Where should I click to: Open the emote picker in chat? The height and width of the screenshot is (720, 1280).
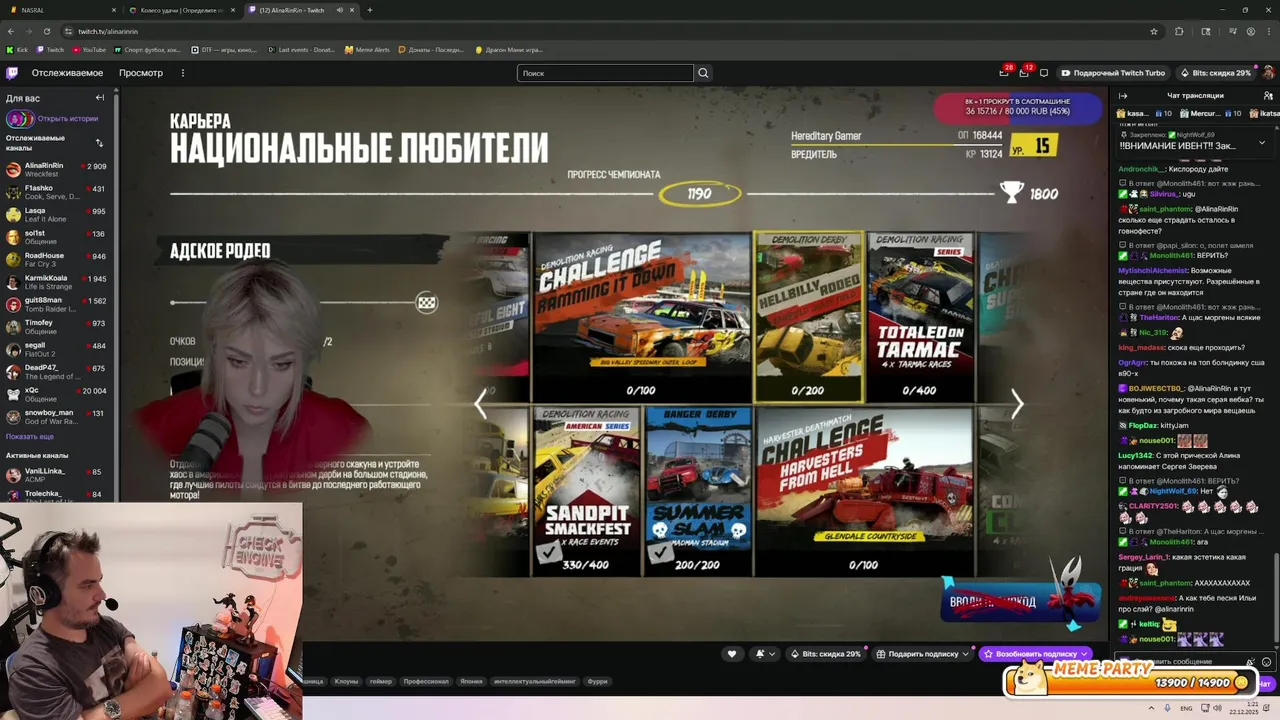pos(1266,661)
